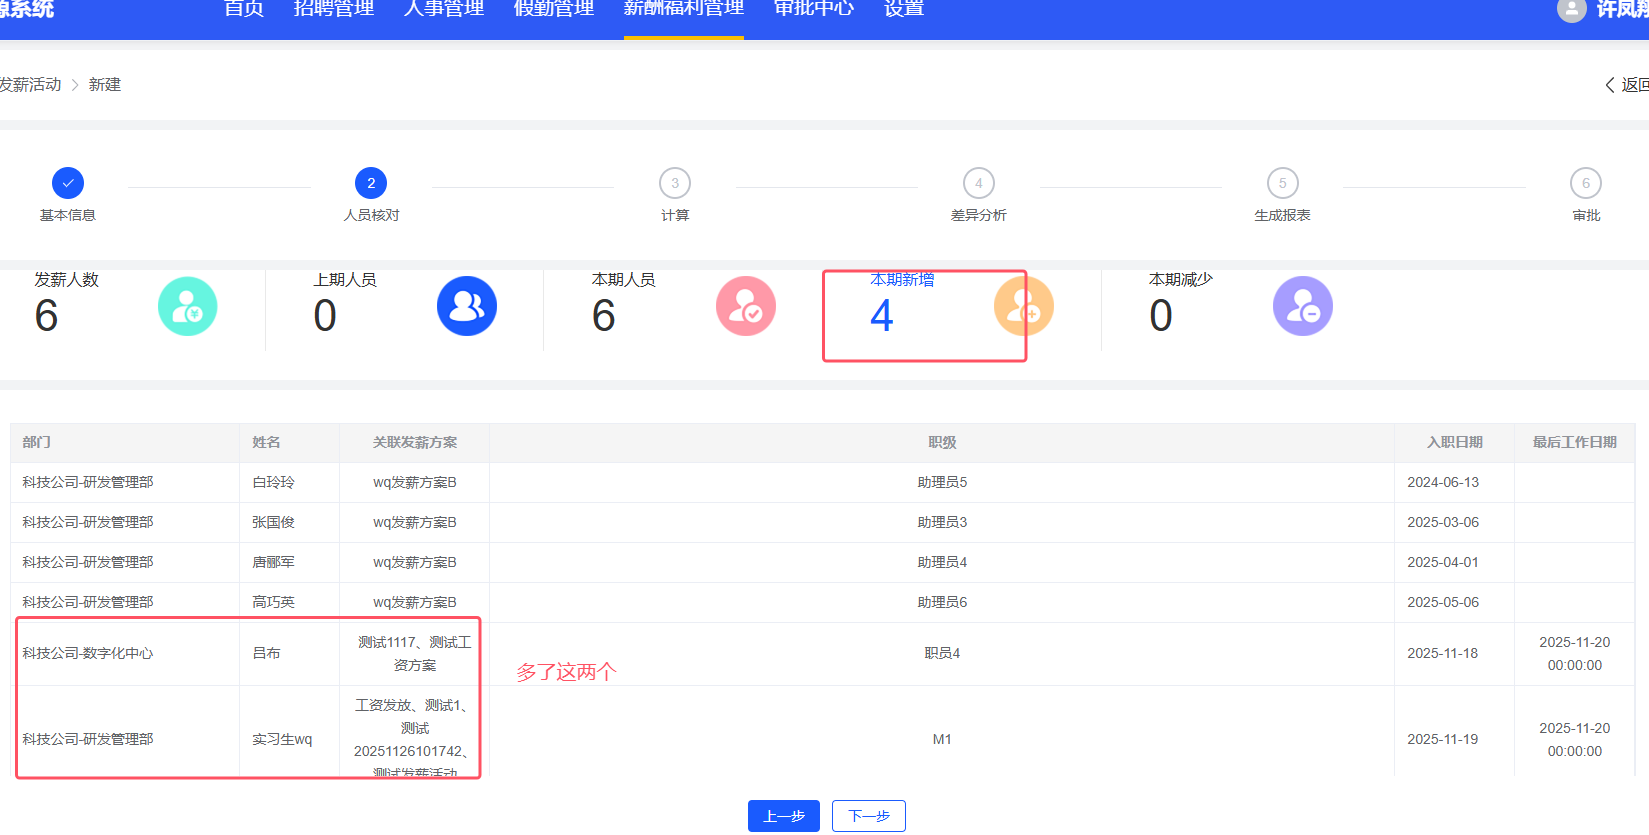Click wq发薪方案B in 高巧英's row
The height and width of the screenshot is (835, 1649).
[415, 602]
